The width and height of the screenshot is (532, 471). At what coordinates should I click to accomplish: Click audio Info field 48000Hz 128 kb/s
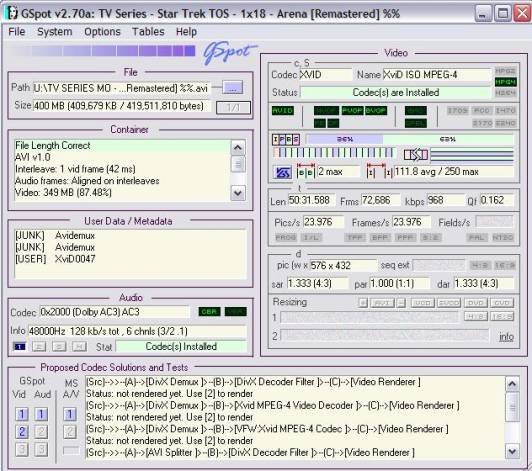[x=137, y=331]
